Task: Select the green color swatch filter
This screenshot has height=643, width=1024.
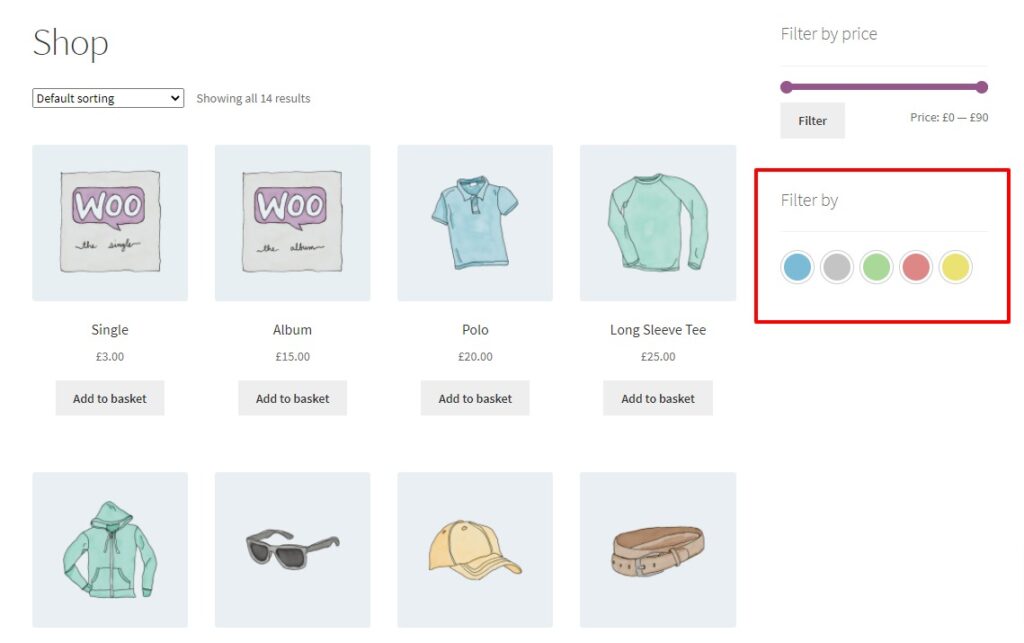Action: [x=876, y=267]
